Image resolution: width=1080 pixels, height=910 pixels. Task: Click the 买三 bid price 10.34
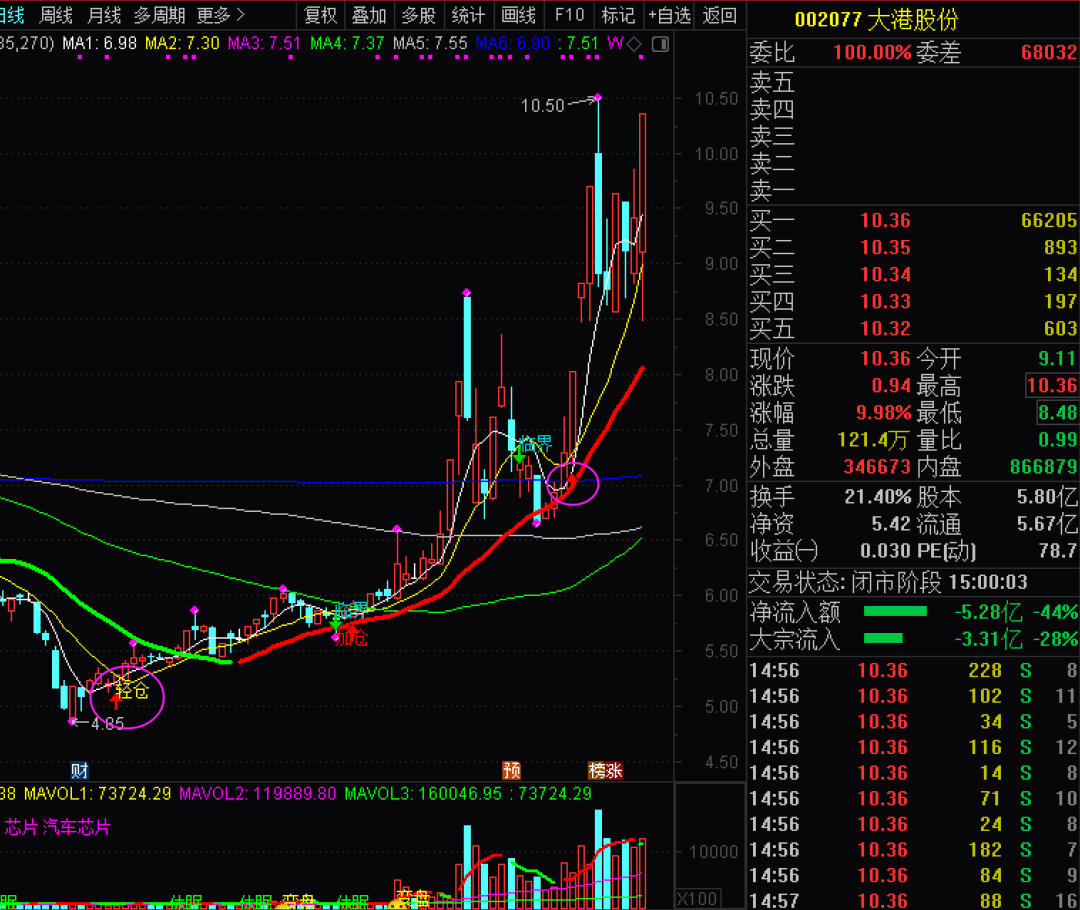coord(885,274)
